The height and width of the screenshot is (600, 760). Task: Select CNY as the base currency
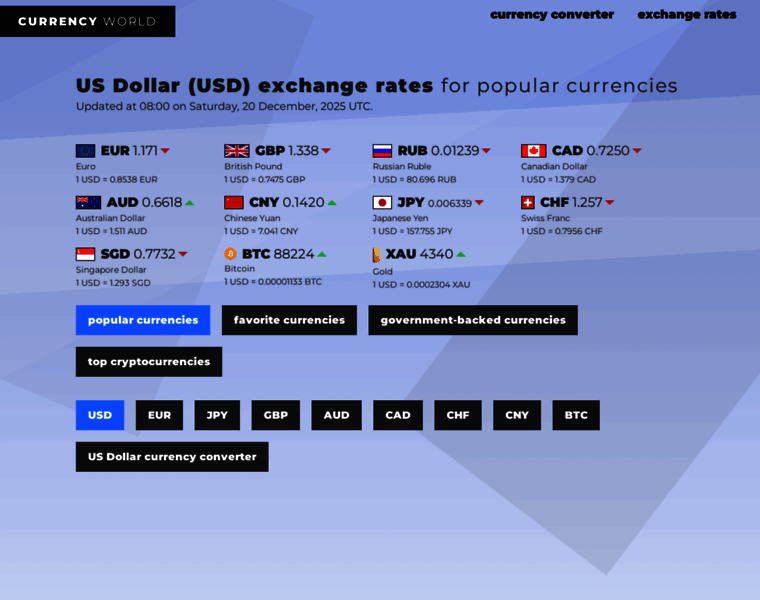click(x=517, y=415)
